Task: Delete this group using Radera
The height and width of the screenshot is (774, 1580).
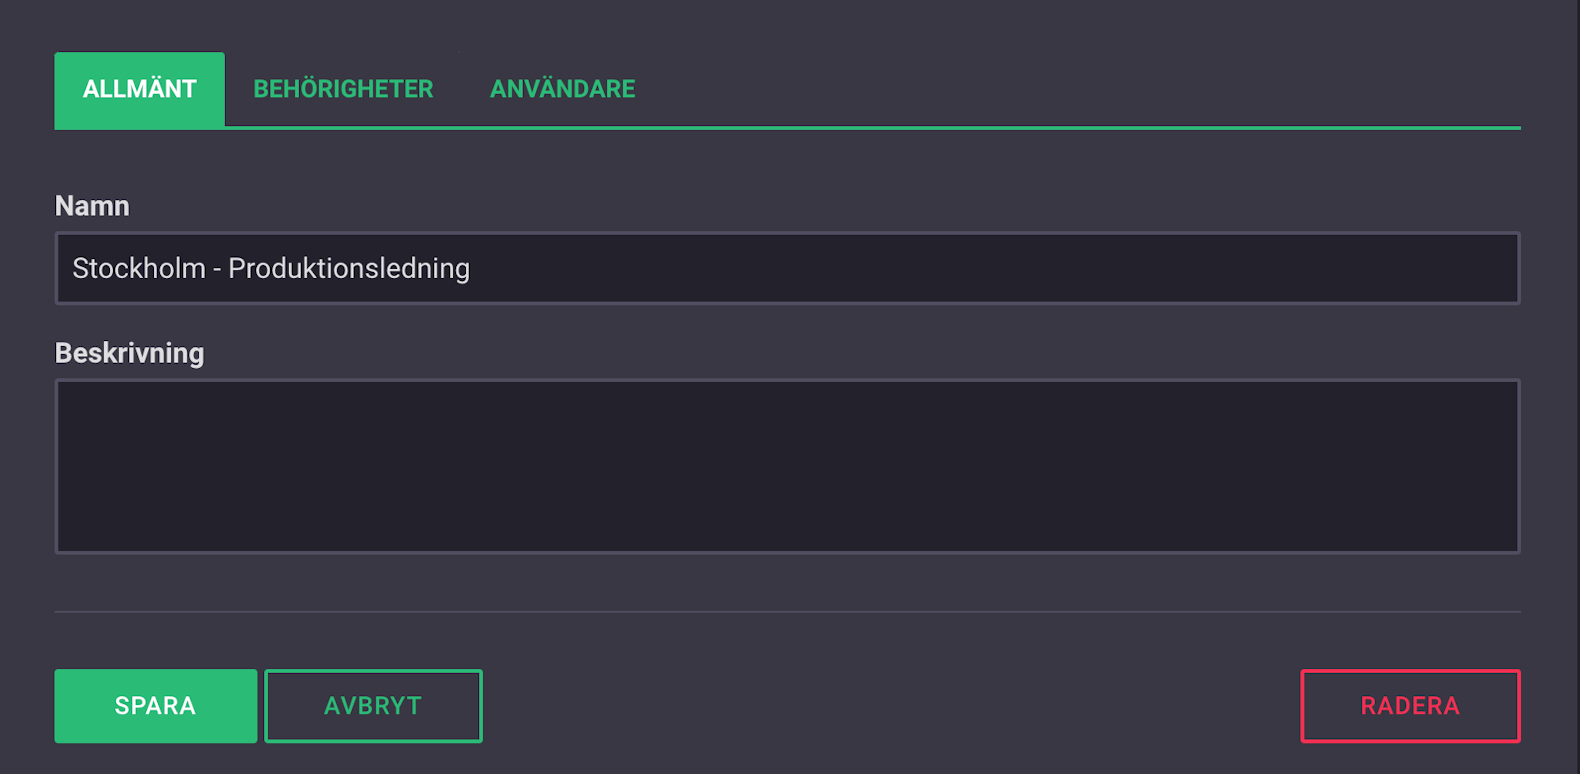Action: 1410,706
